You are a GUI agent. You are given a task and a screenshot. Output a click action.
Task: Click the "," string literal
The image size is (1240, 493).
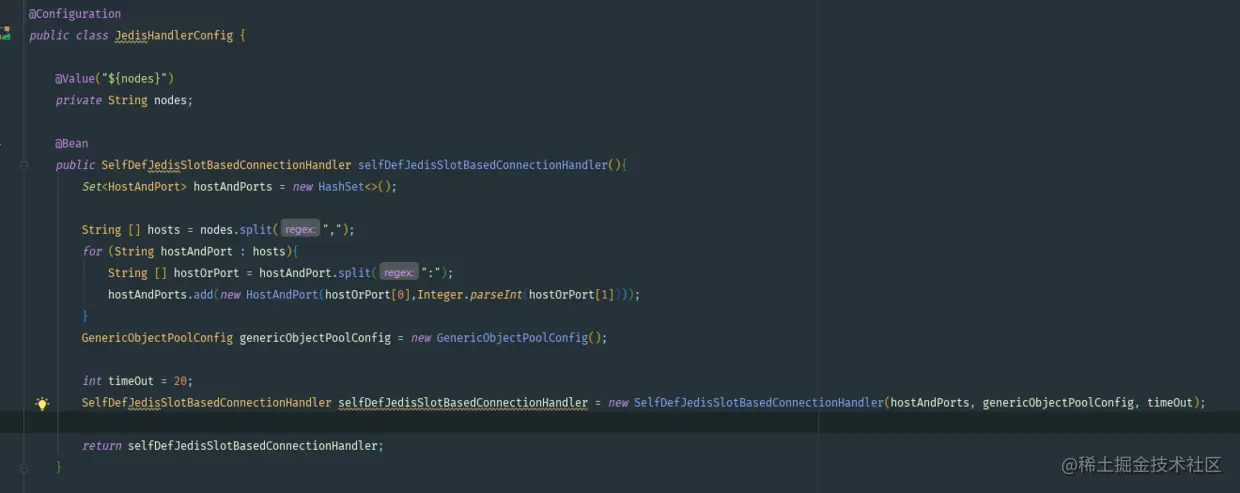click(x=332, y=230)
